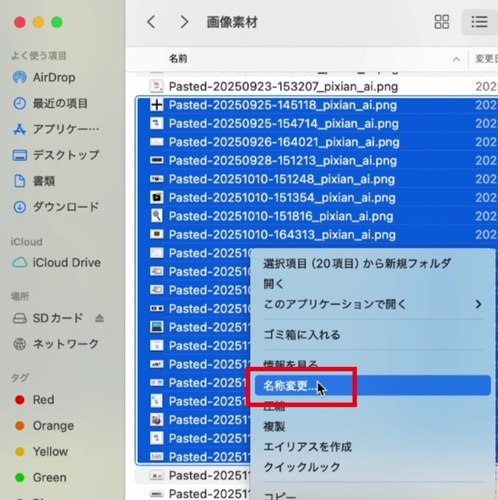The width and height of the screenshot is (498, 500).
Task: Select Pasted-20250928-151213_pixian_ai.png
Action: 283,161
